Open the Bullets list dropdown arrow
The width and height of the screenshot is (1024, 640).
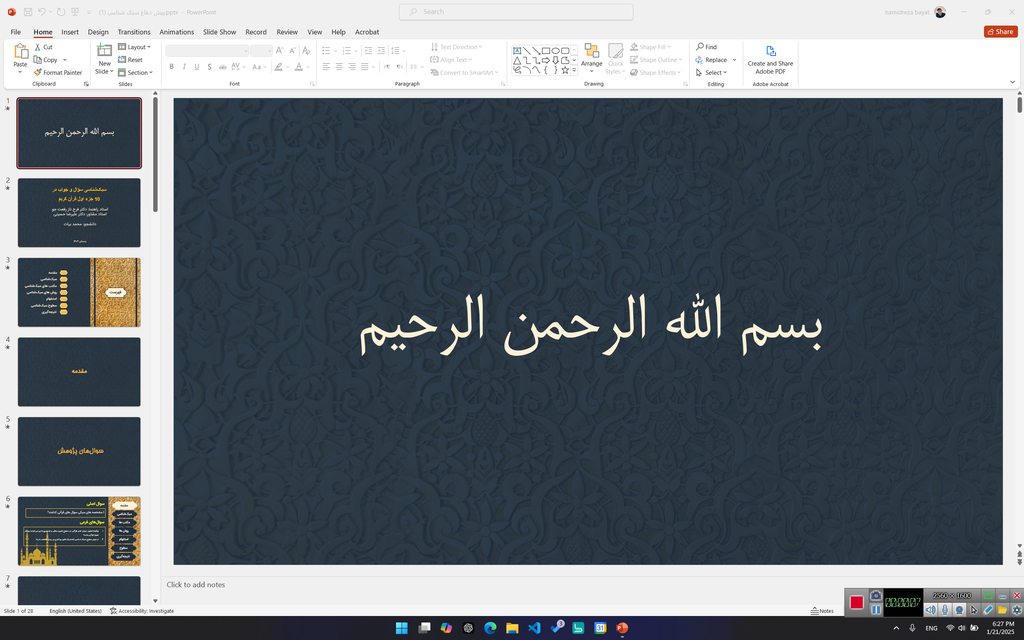pos(336,50)
